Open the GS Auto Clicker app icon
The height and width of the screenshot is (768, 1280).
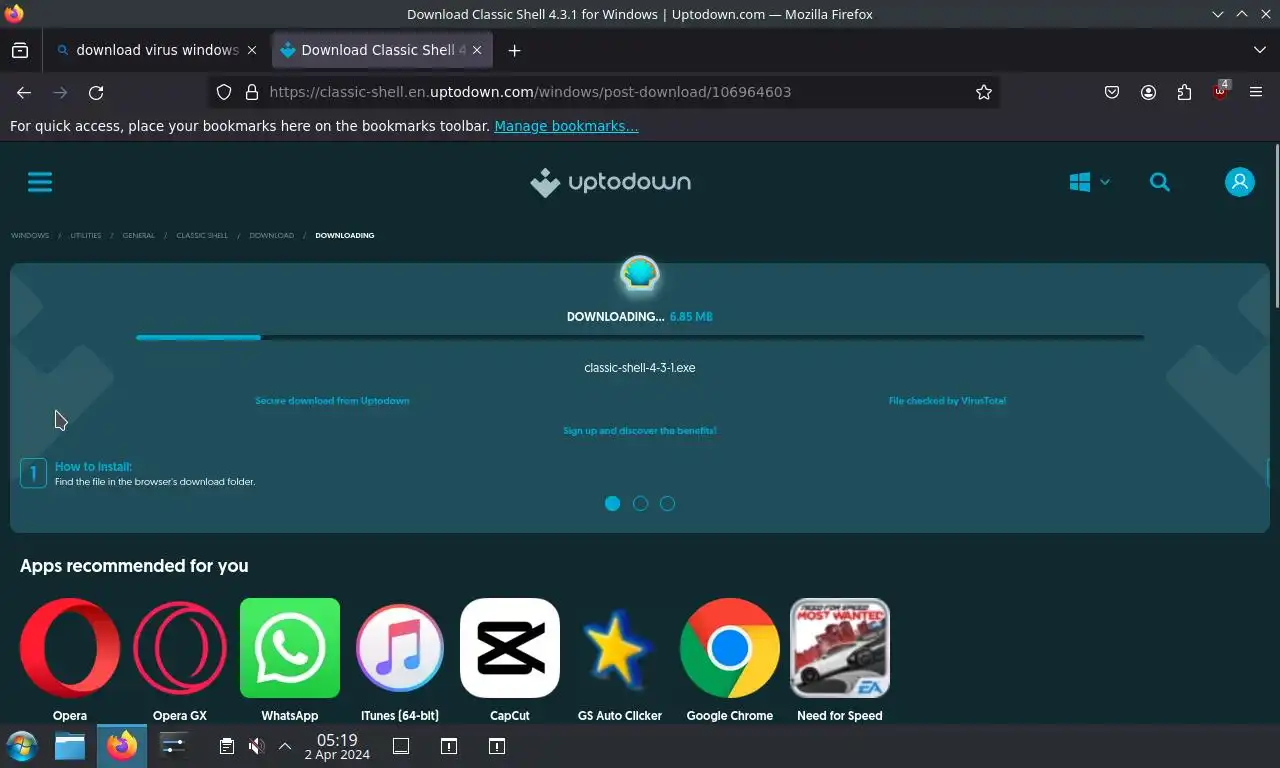click(620, 648)
